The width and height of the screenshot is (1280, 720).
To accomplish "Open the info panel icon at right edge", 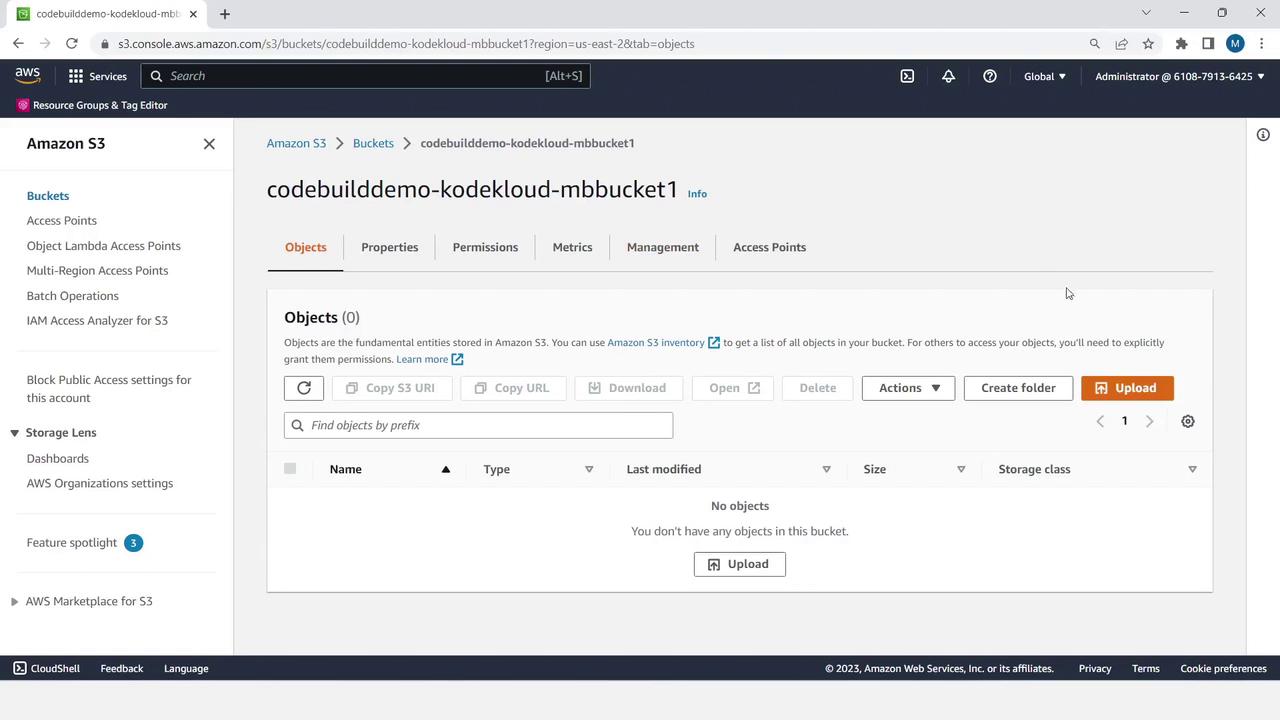I will pyautogui.click(x=1263, y=135).
